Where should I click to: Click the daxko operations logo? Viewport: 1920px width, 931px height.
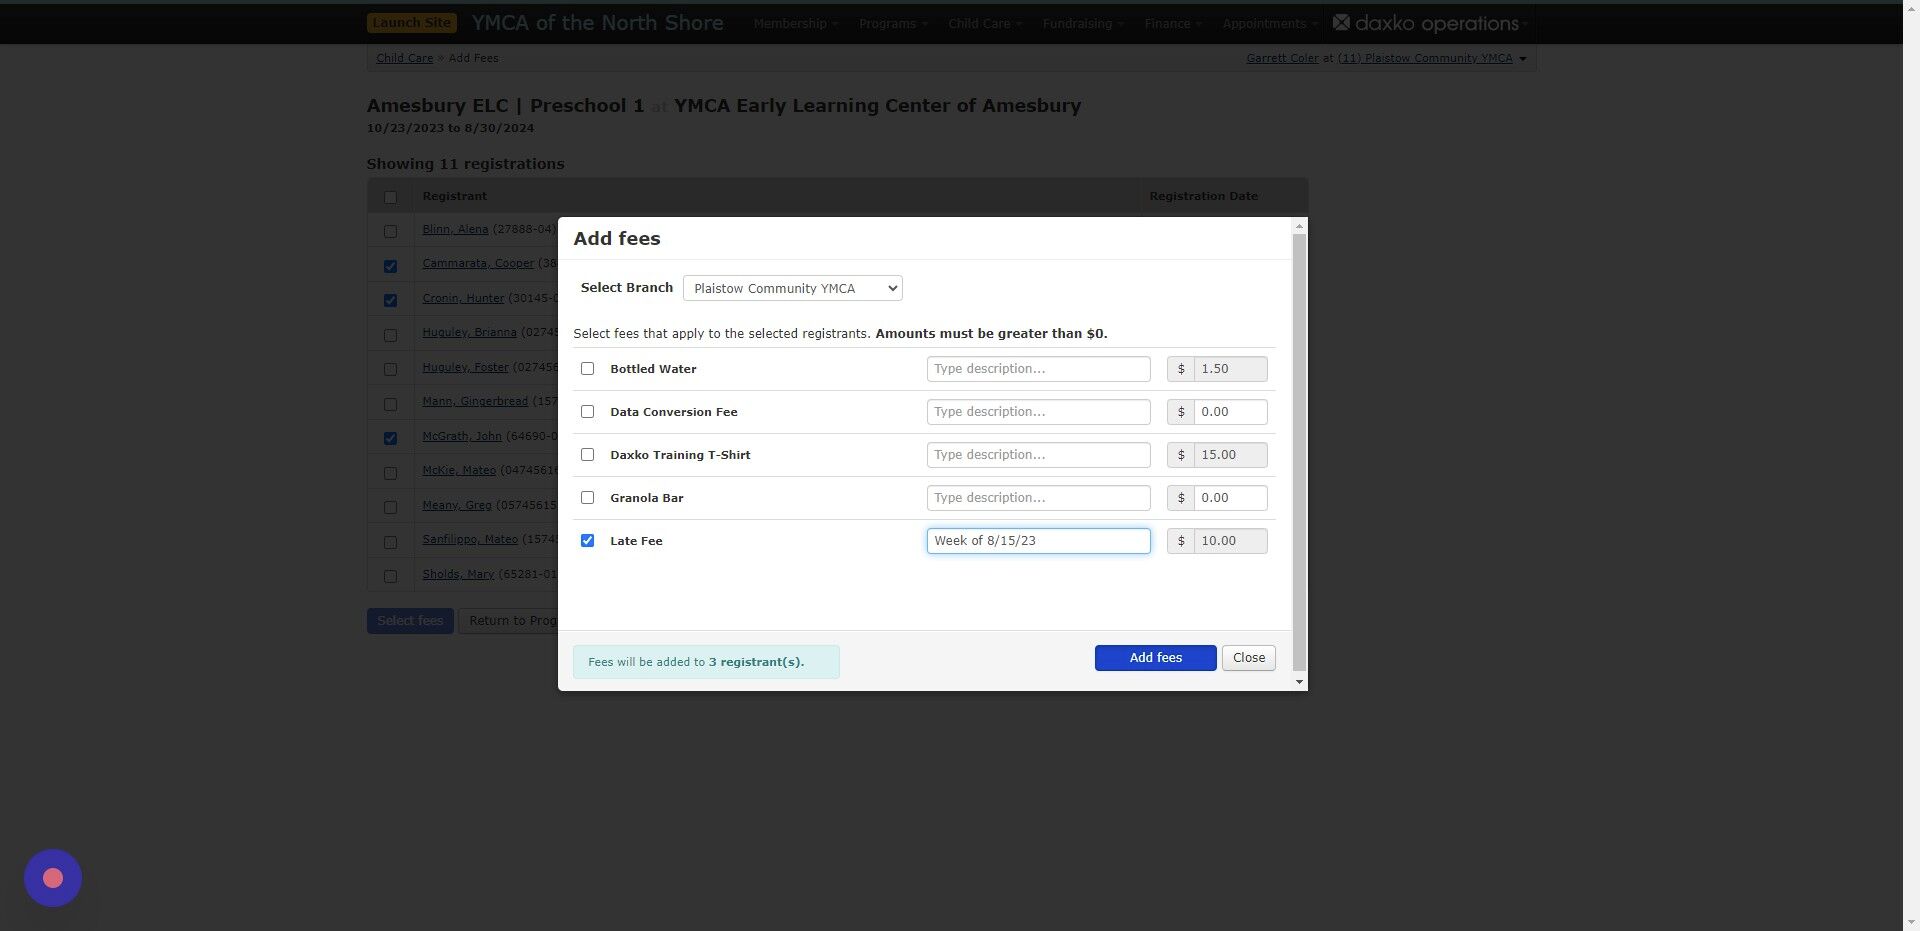pyautogui.click(x=1430, y=23)
